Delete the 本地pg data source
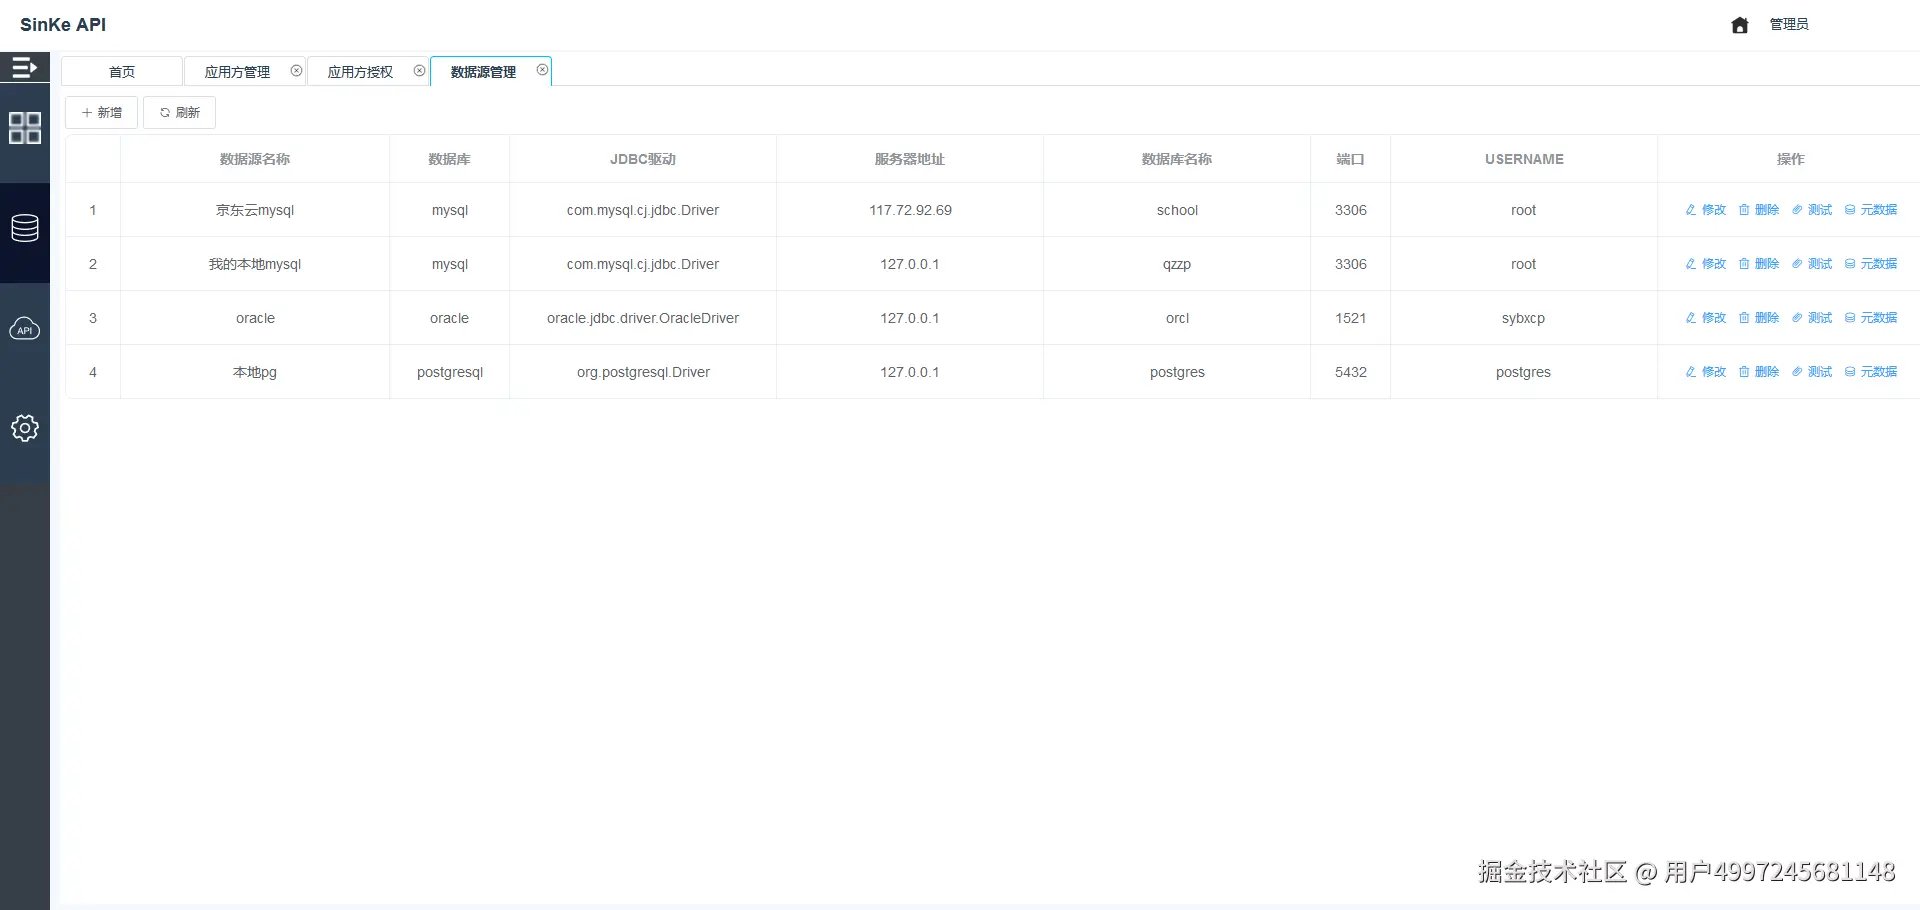Image resolution: width=1920 pixels, height=910 pixels. (x=1759, y=372)
